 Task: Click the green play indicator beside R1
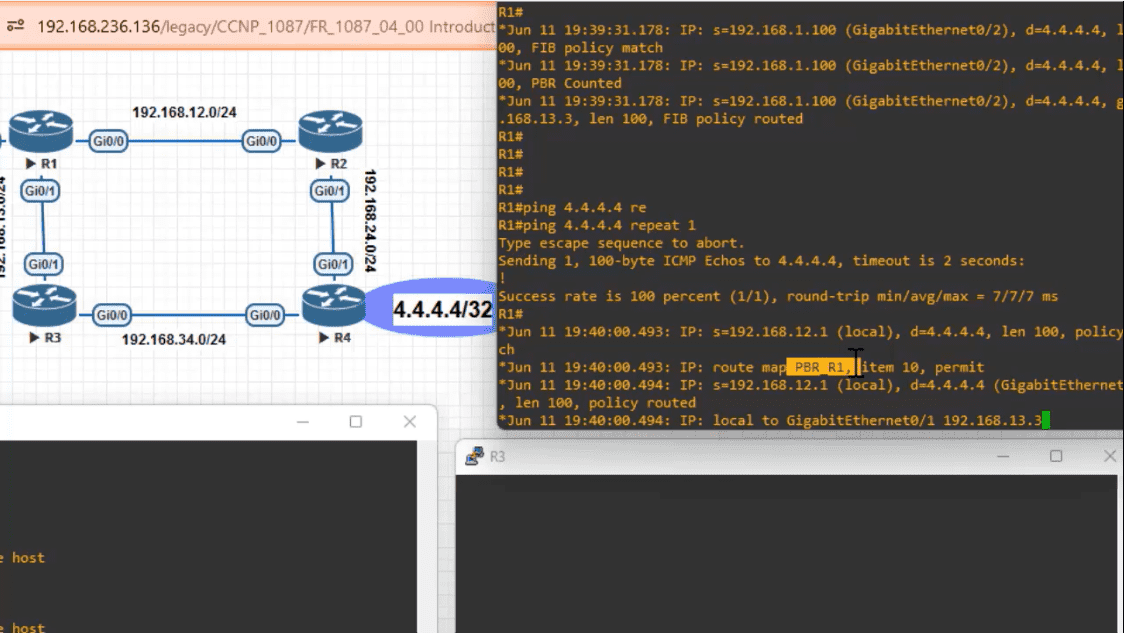point(30,163)
